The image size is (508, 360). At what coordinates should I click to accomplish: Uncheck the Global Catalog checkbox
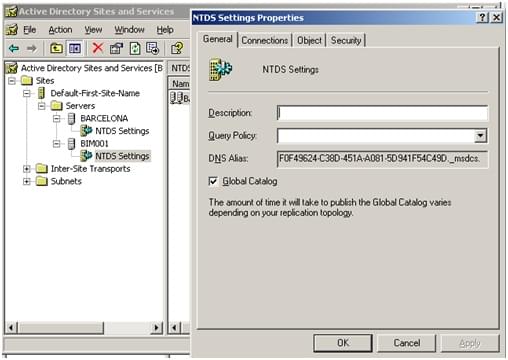[x=213, y=181]
